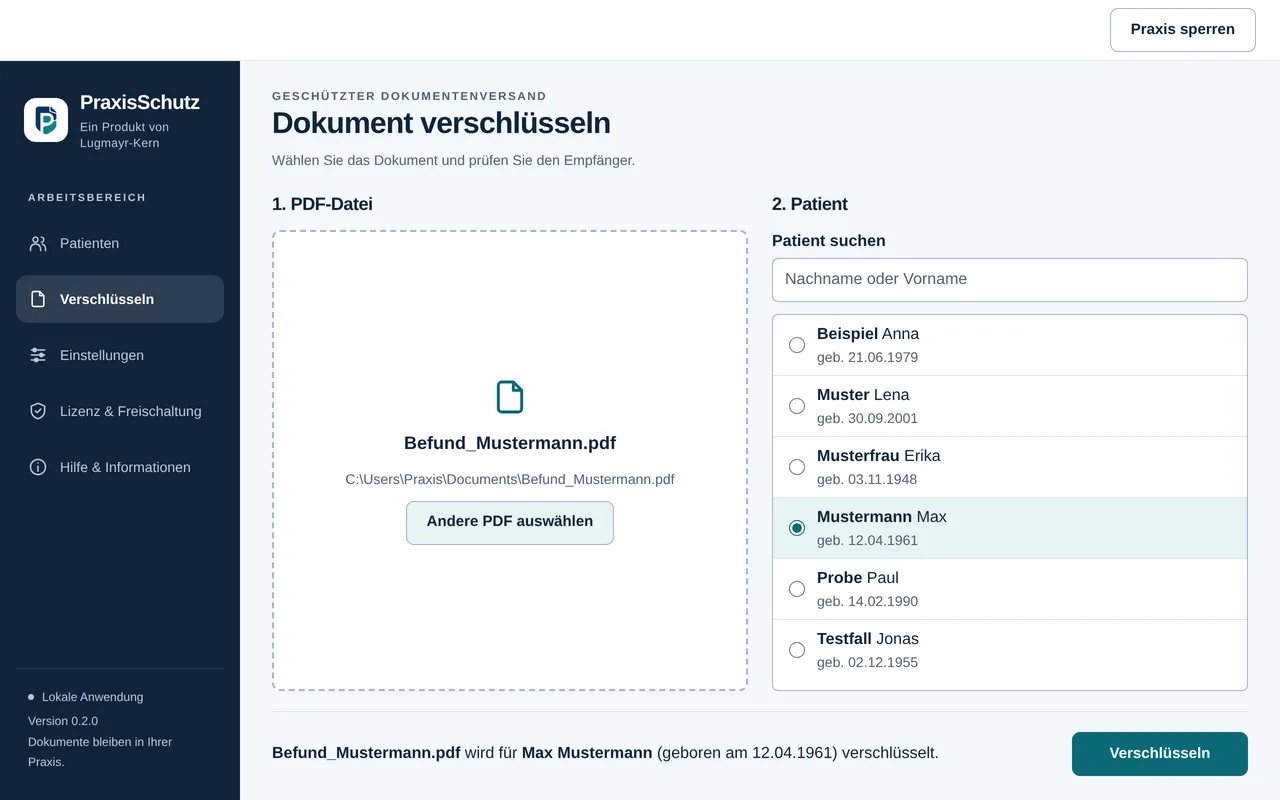Select the Beispiel Anna radio button
This screenshot has width=1280, height=800.
(797, 345)
